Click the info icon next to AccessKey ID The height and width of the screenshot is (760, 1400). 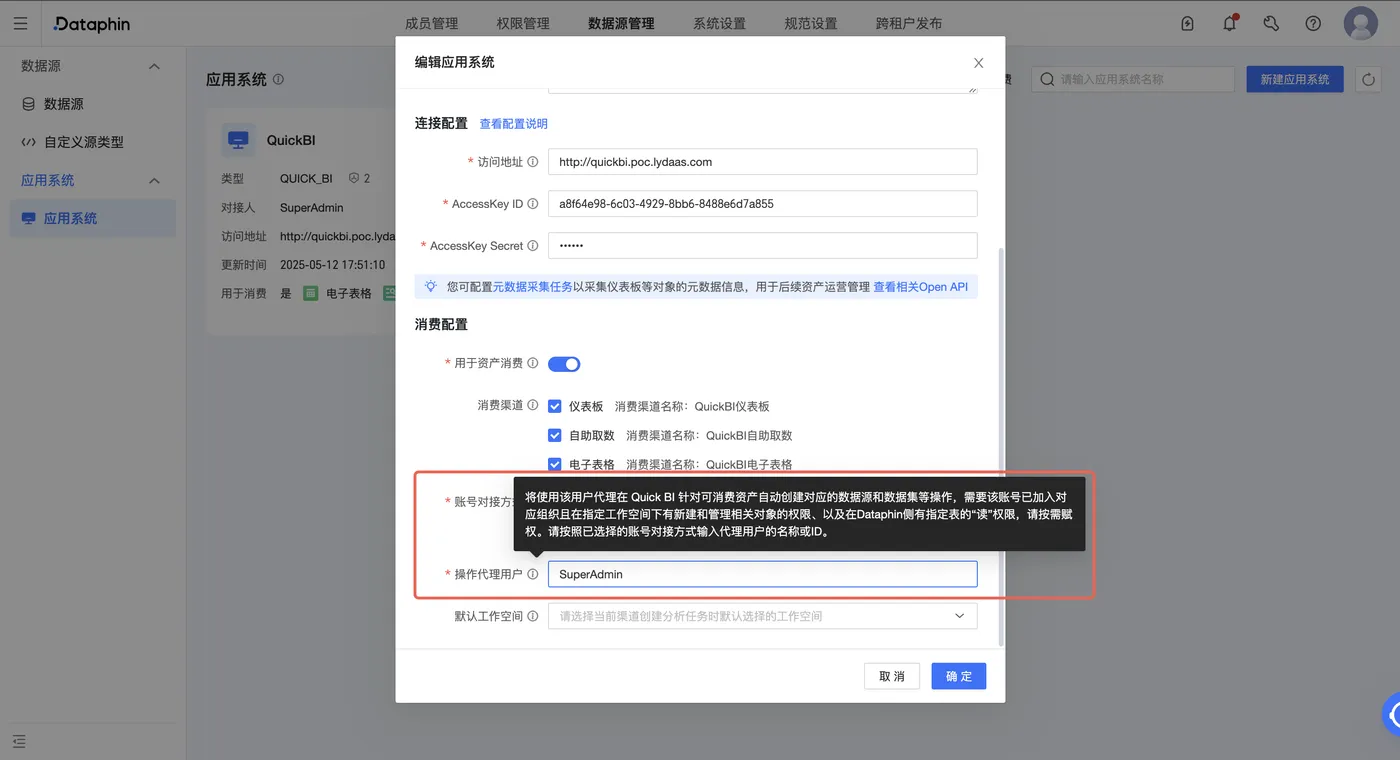(x=532, y=204)
